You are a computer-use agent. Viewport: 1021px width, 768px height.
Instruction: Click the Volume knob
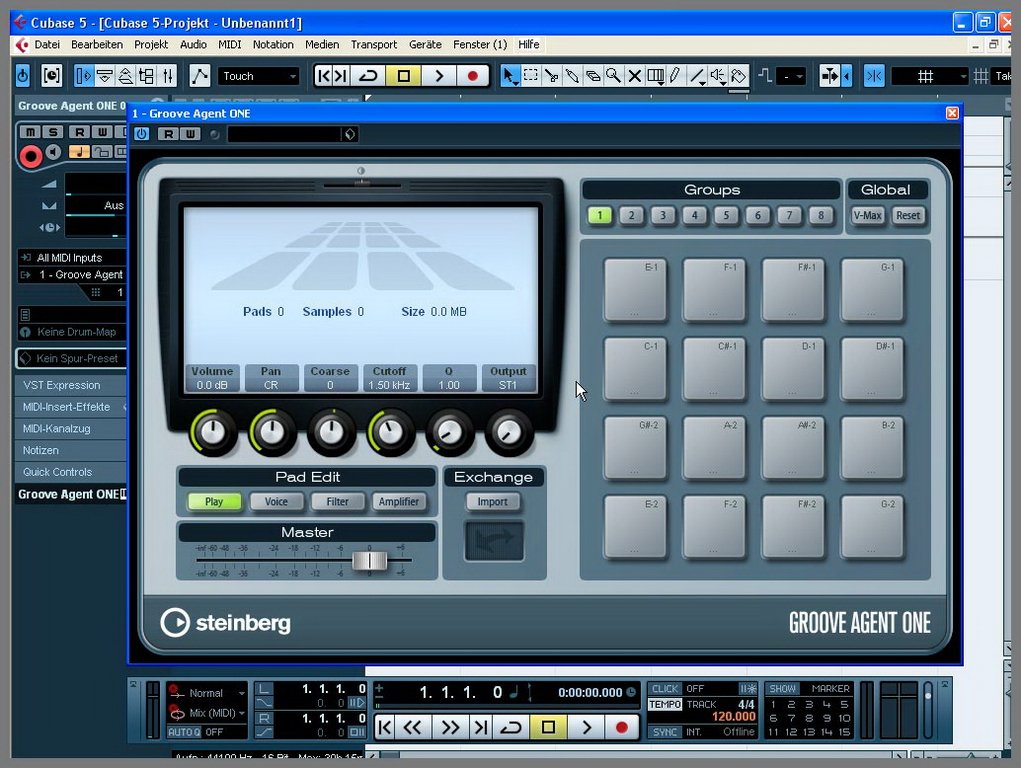(213, 432)
